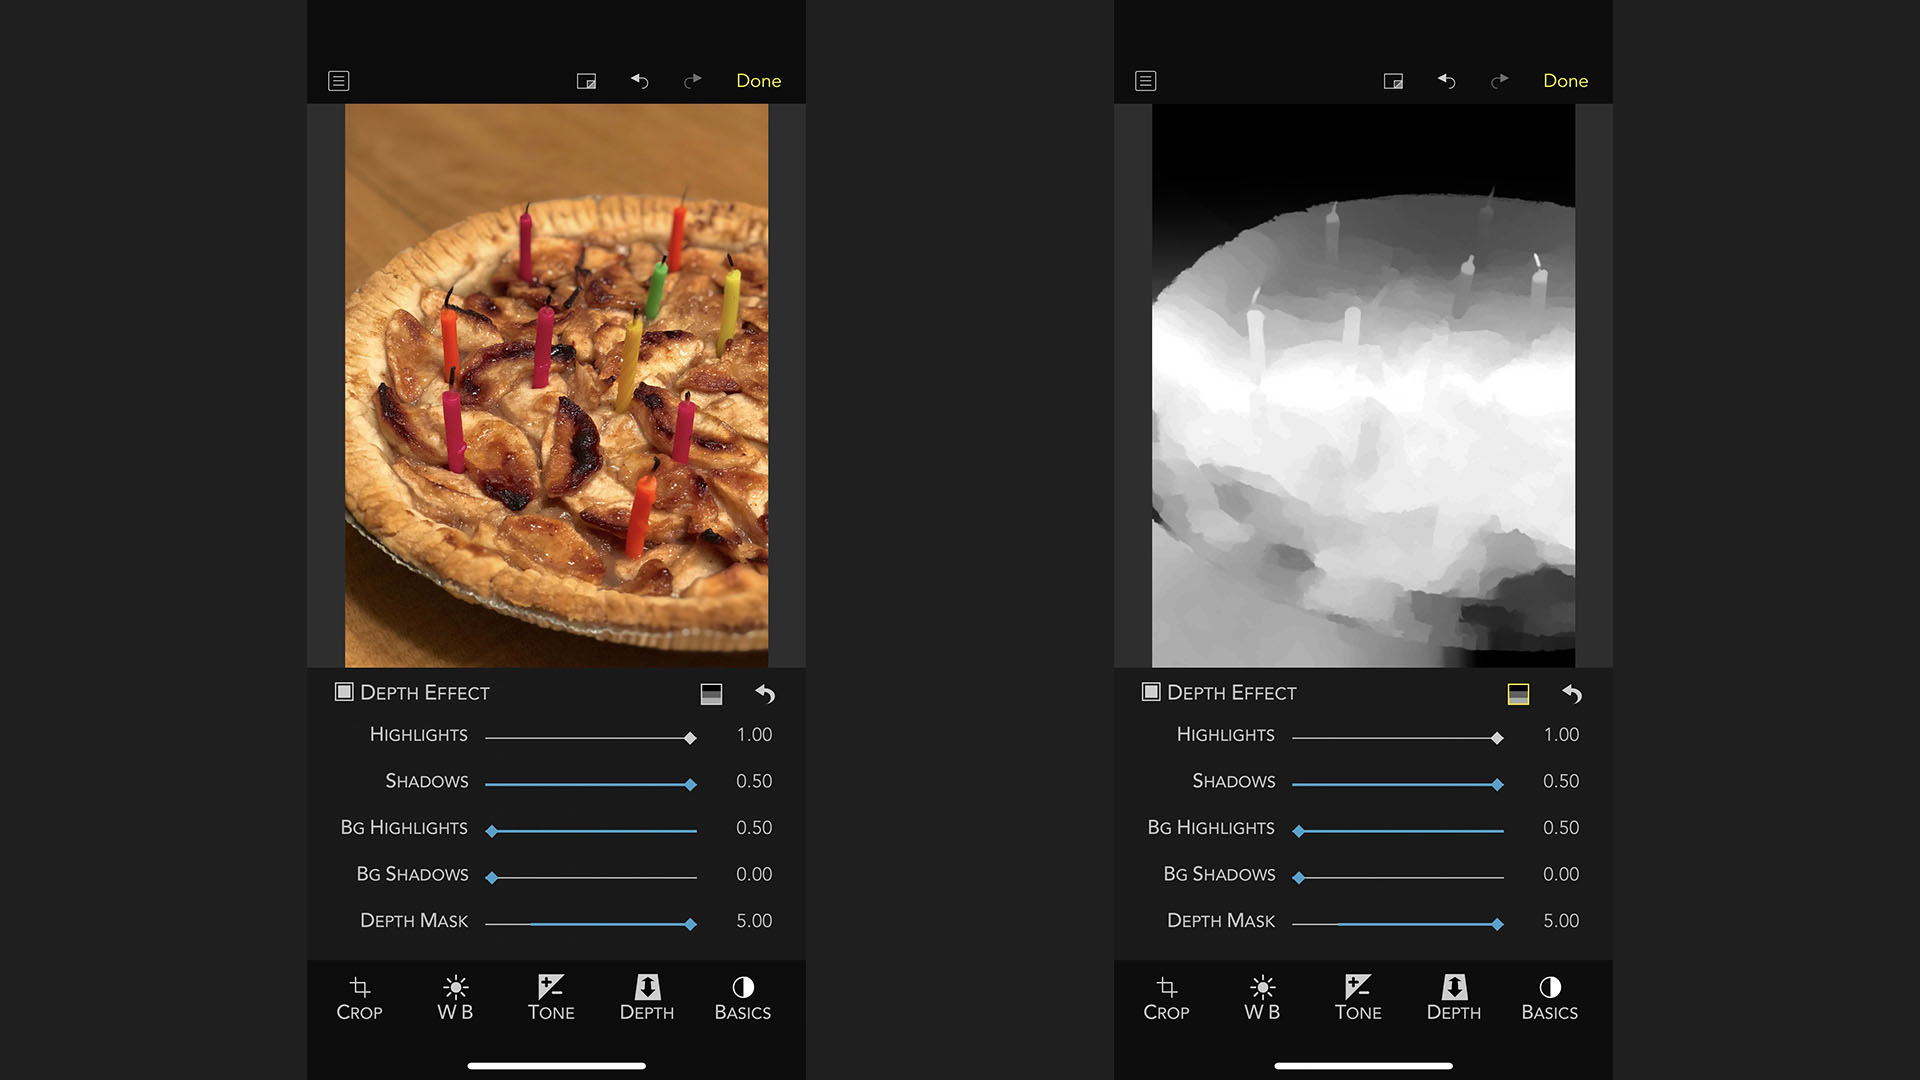Open the before/after comparison icon in the top bar
The height and width of the screenshot is (1080, 1920).
tap(587, 81)
